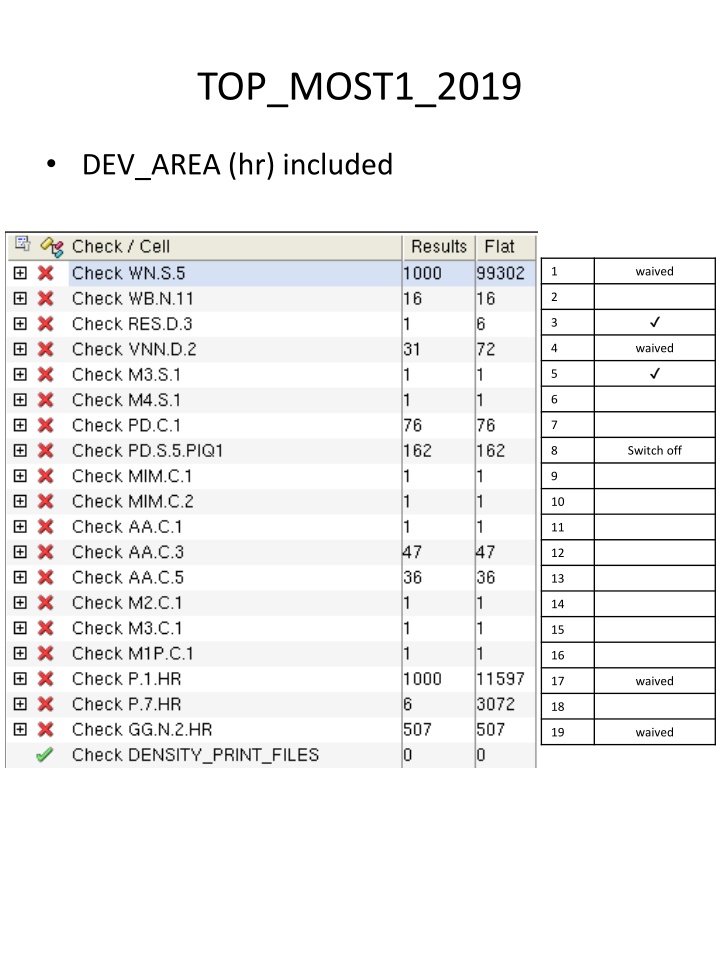Click the checkmark cell in row 5
This screenshot has width=720, height=960.
click(654, 373)
